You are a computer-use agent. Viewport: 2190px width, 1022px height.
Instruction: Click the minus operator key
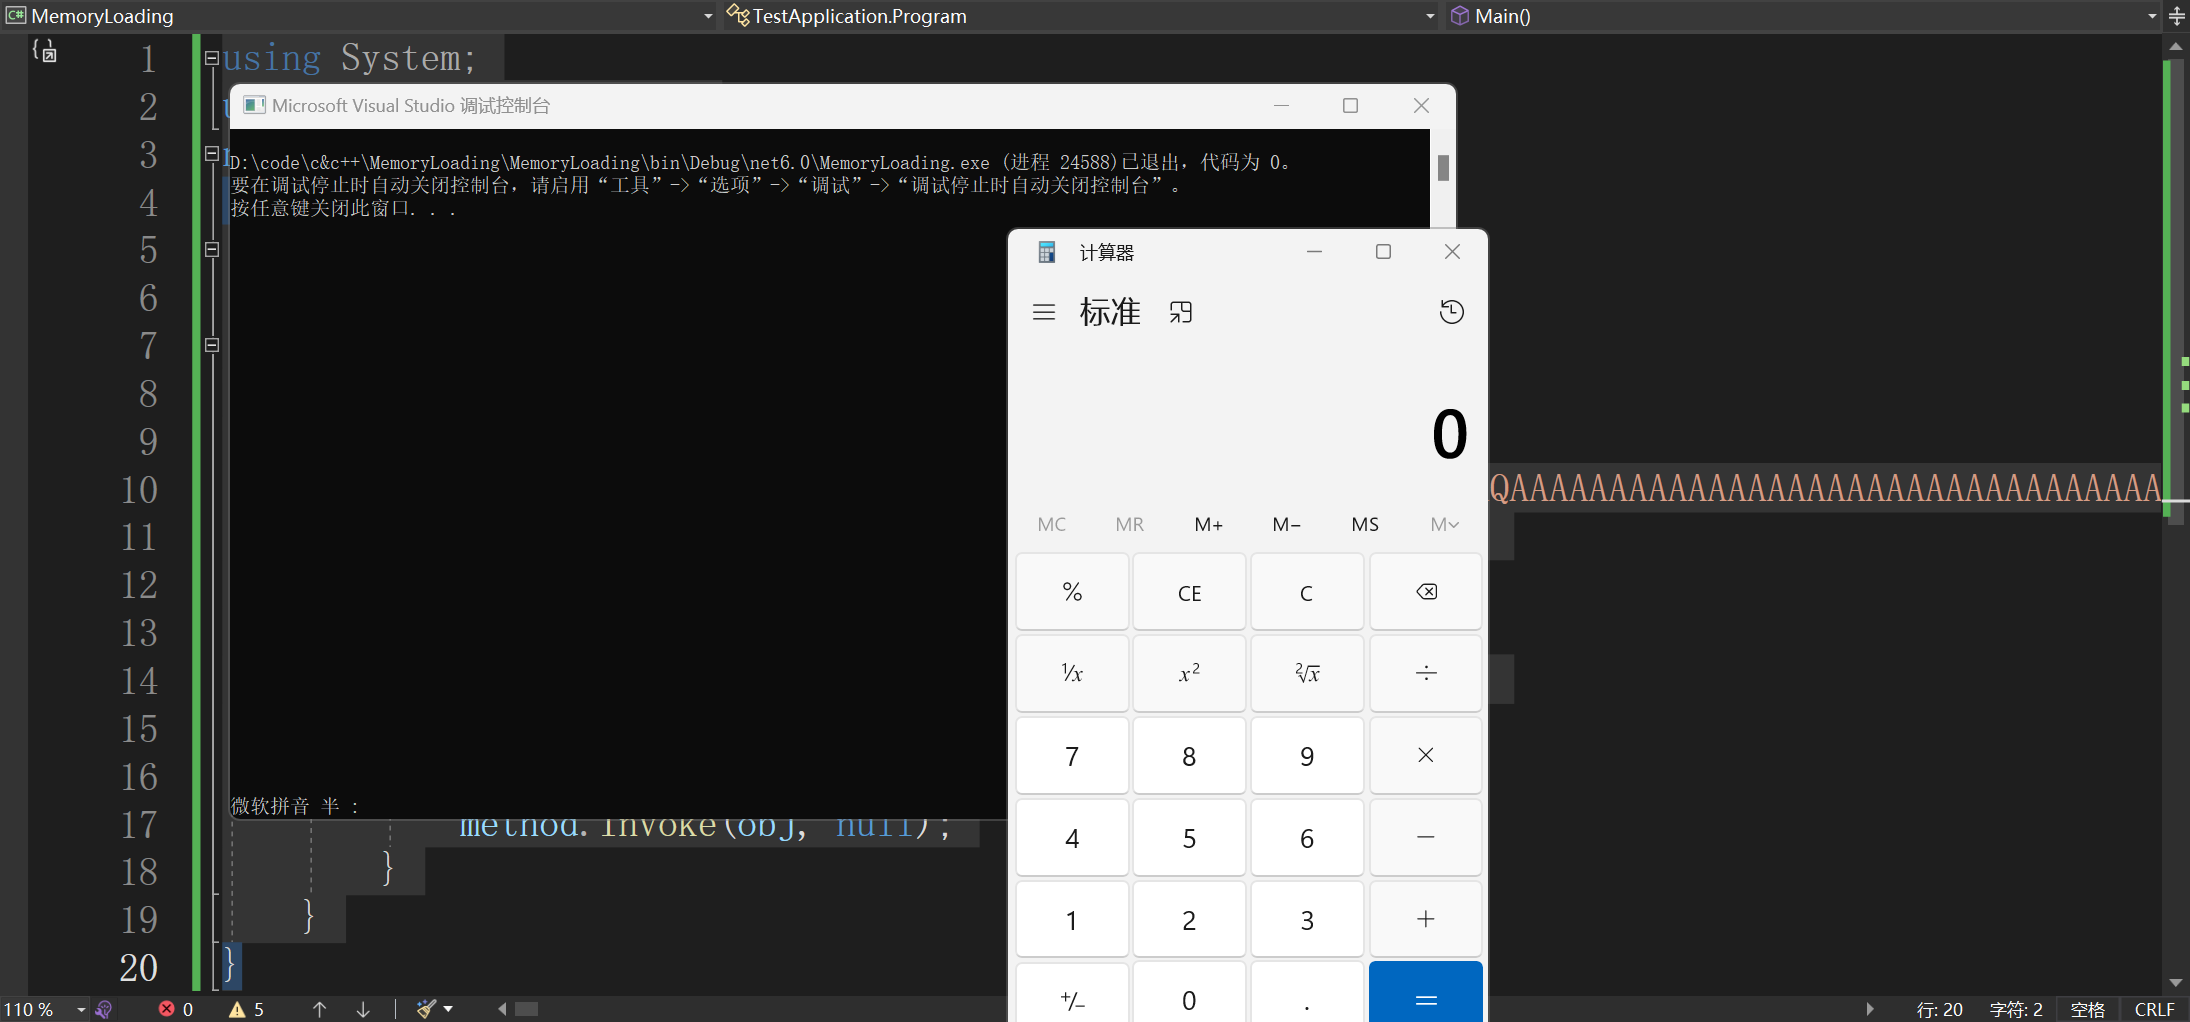coord(1426,838)
